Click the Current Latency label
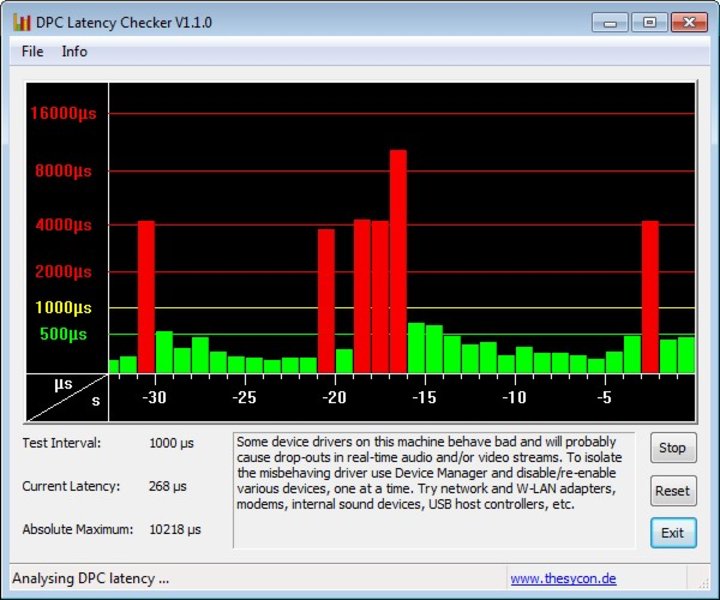720x600 pixels. [71, 486]
